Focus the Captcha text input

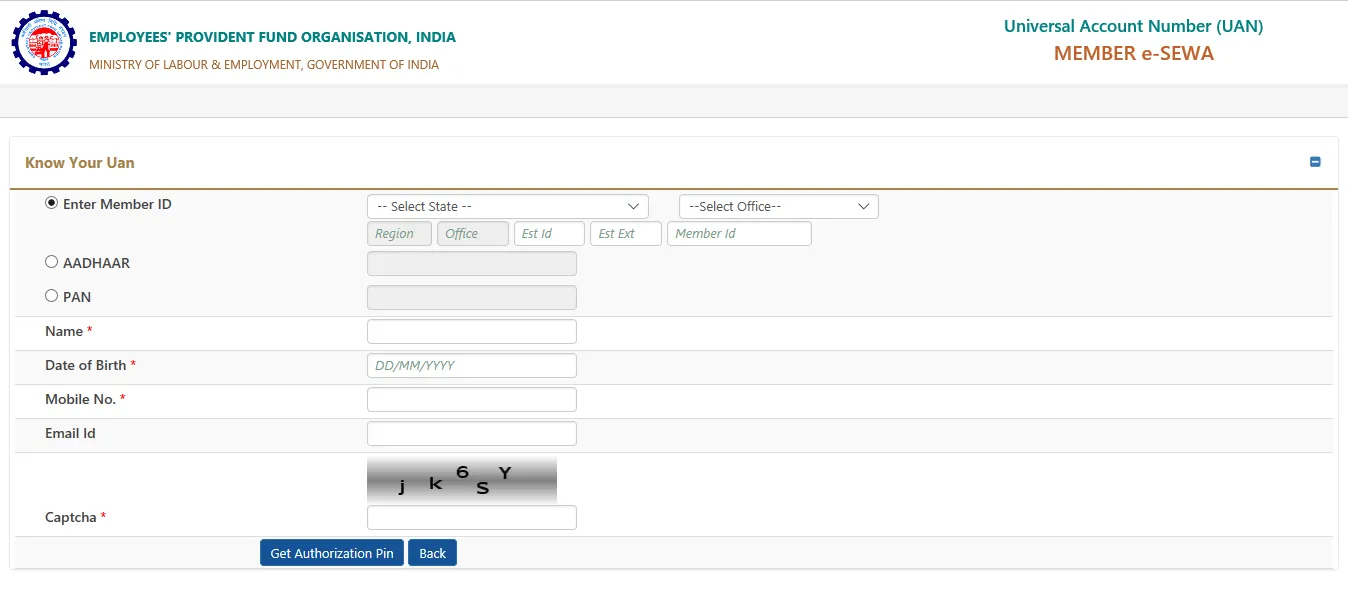click(472, 518)
